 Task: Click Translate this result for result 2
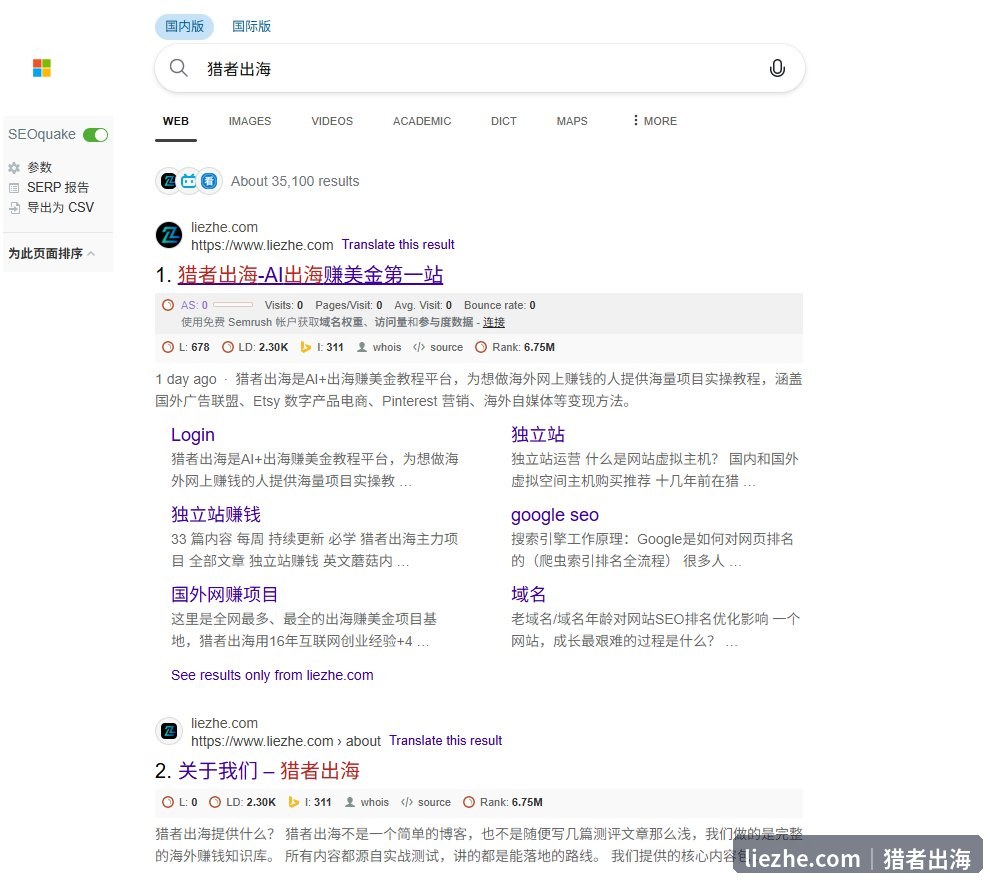[445, 741]
